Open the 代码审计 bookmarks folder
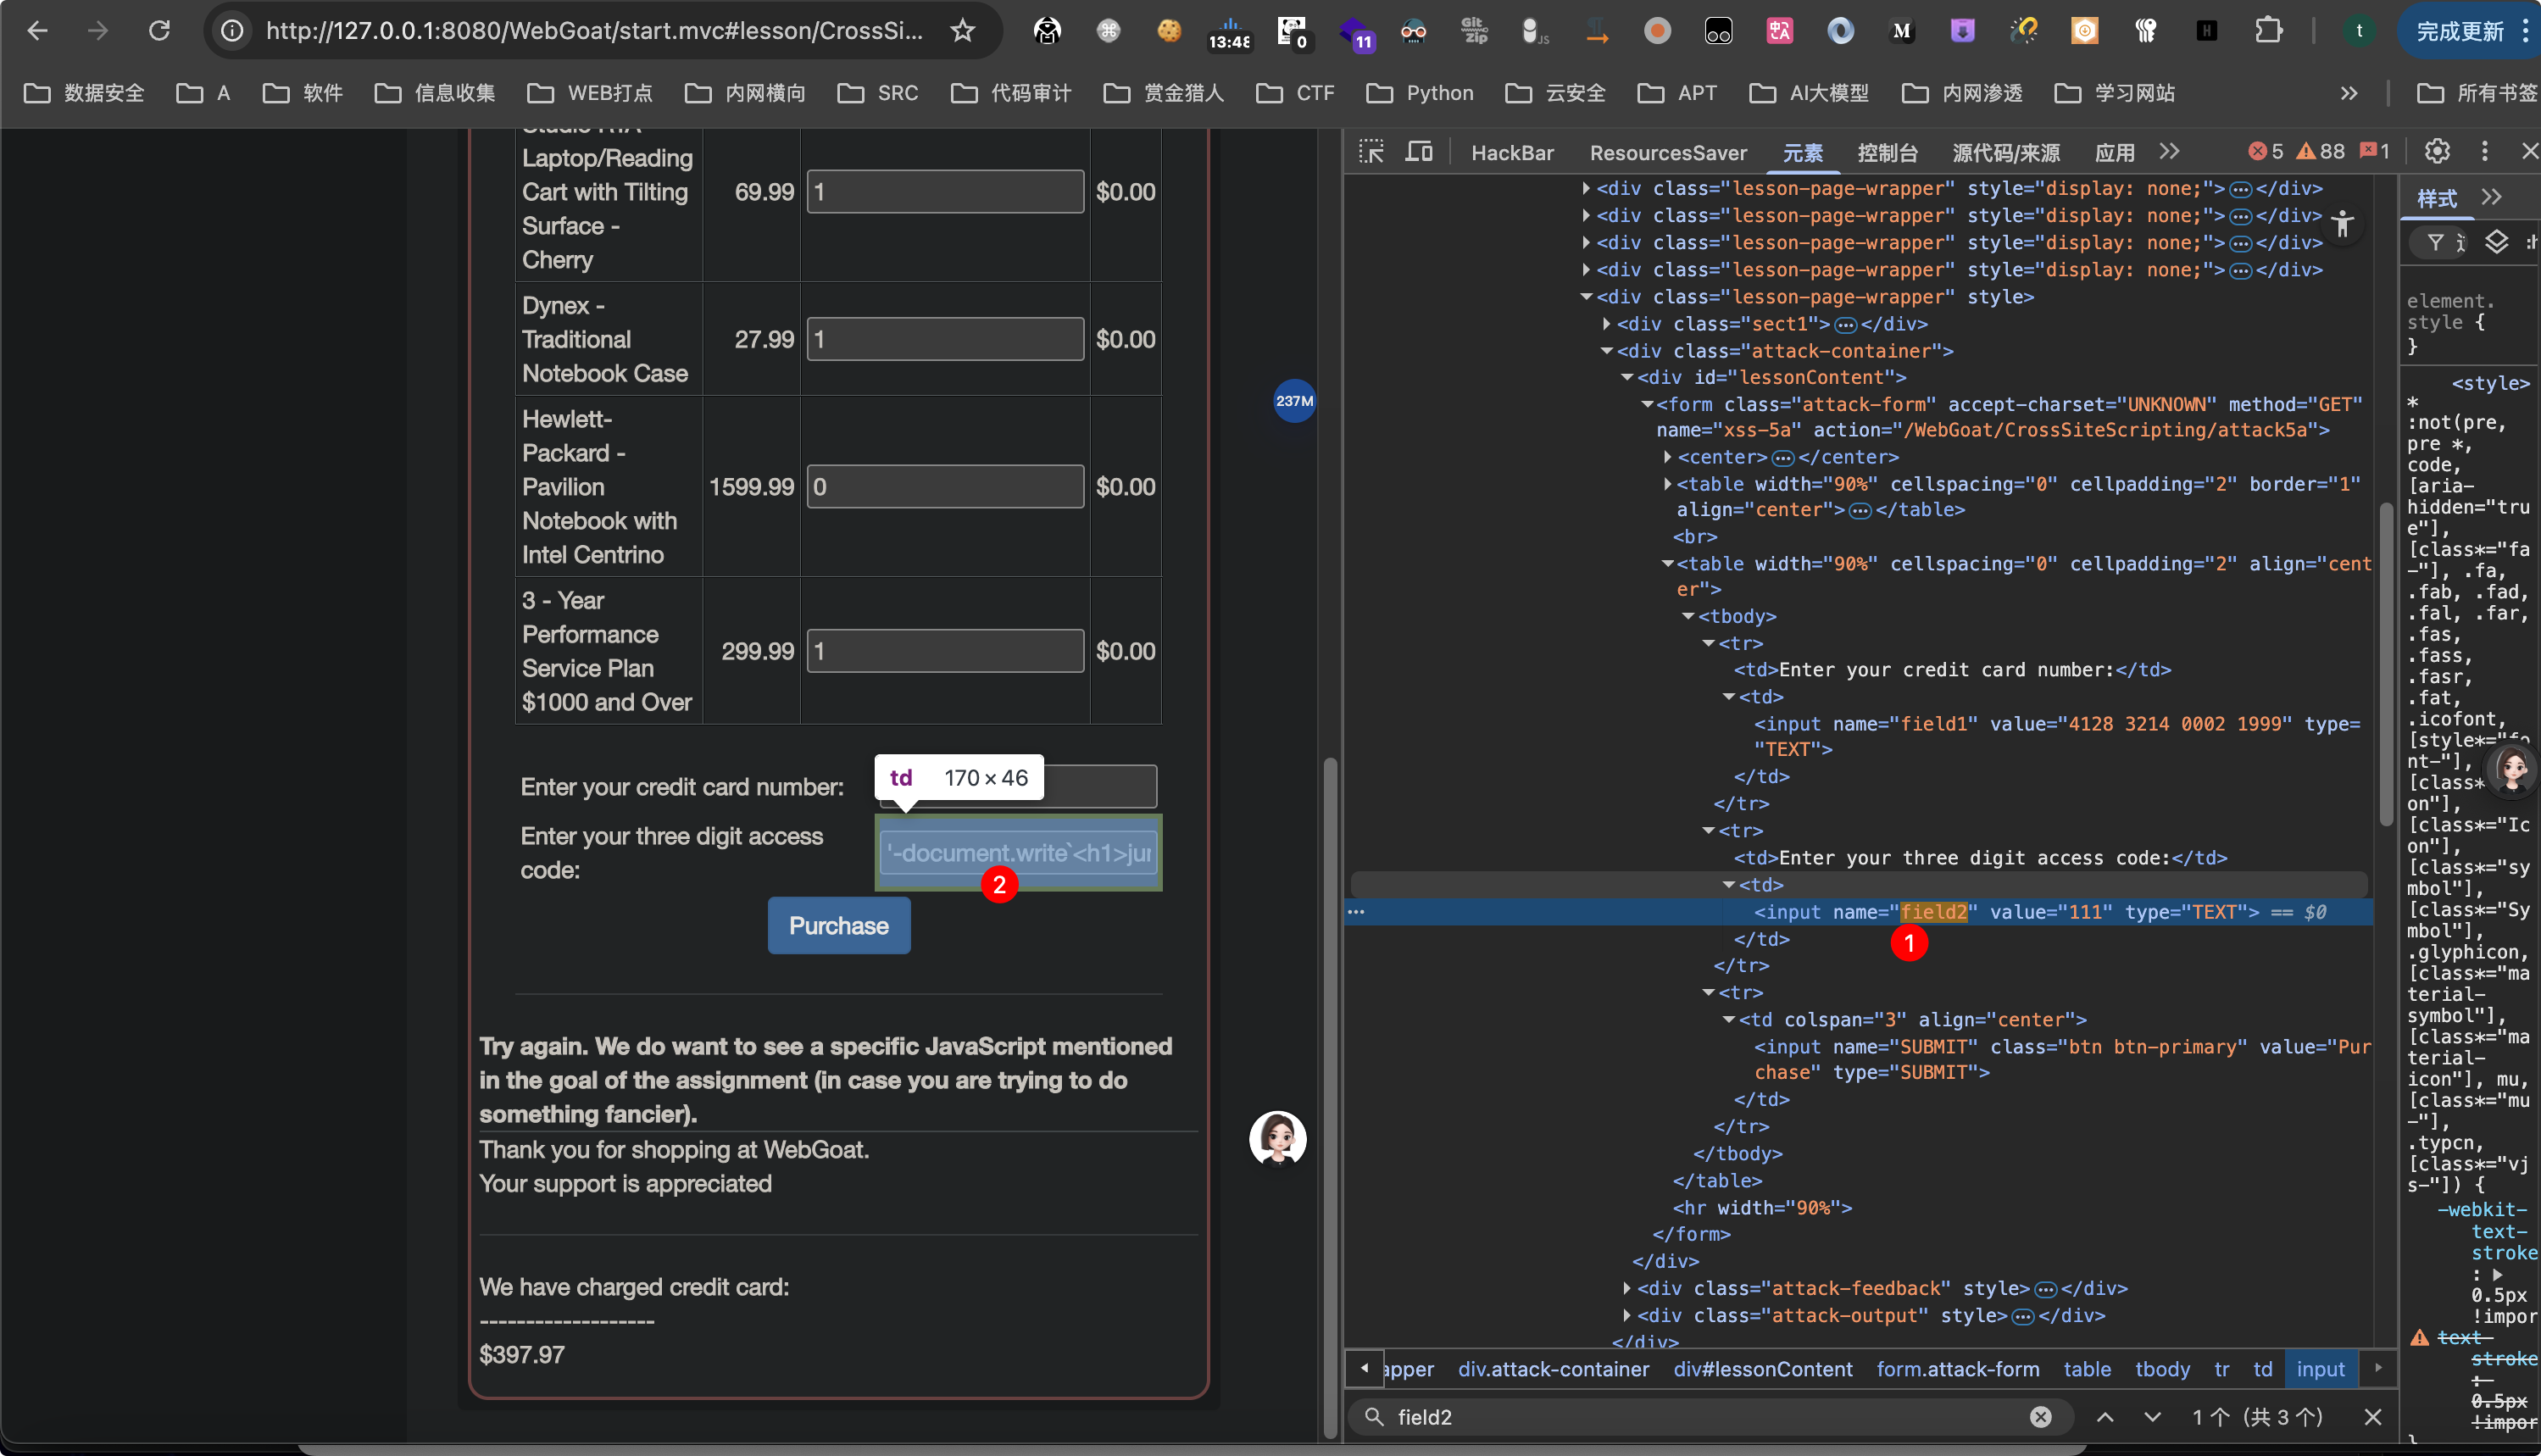This screenshot has height=1456, width=2541. pyautogui.click(x=1011, y=93)
